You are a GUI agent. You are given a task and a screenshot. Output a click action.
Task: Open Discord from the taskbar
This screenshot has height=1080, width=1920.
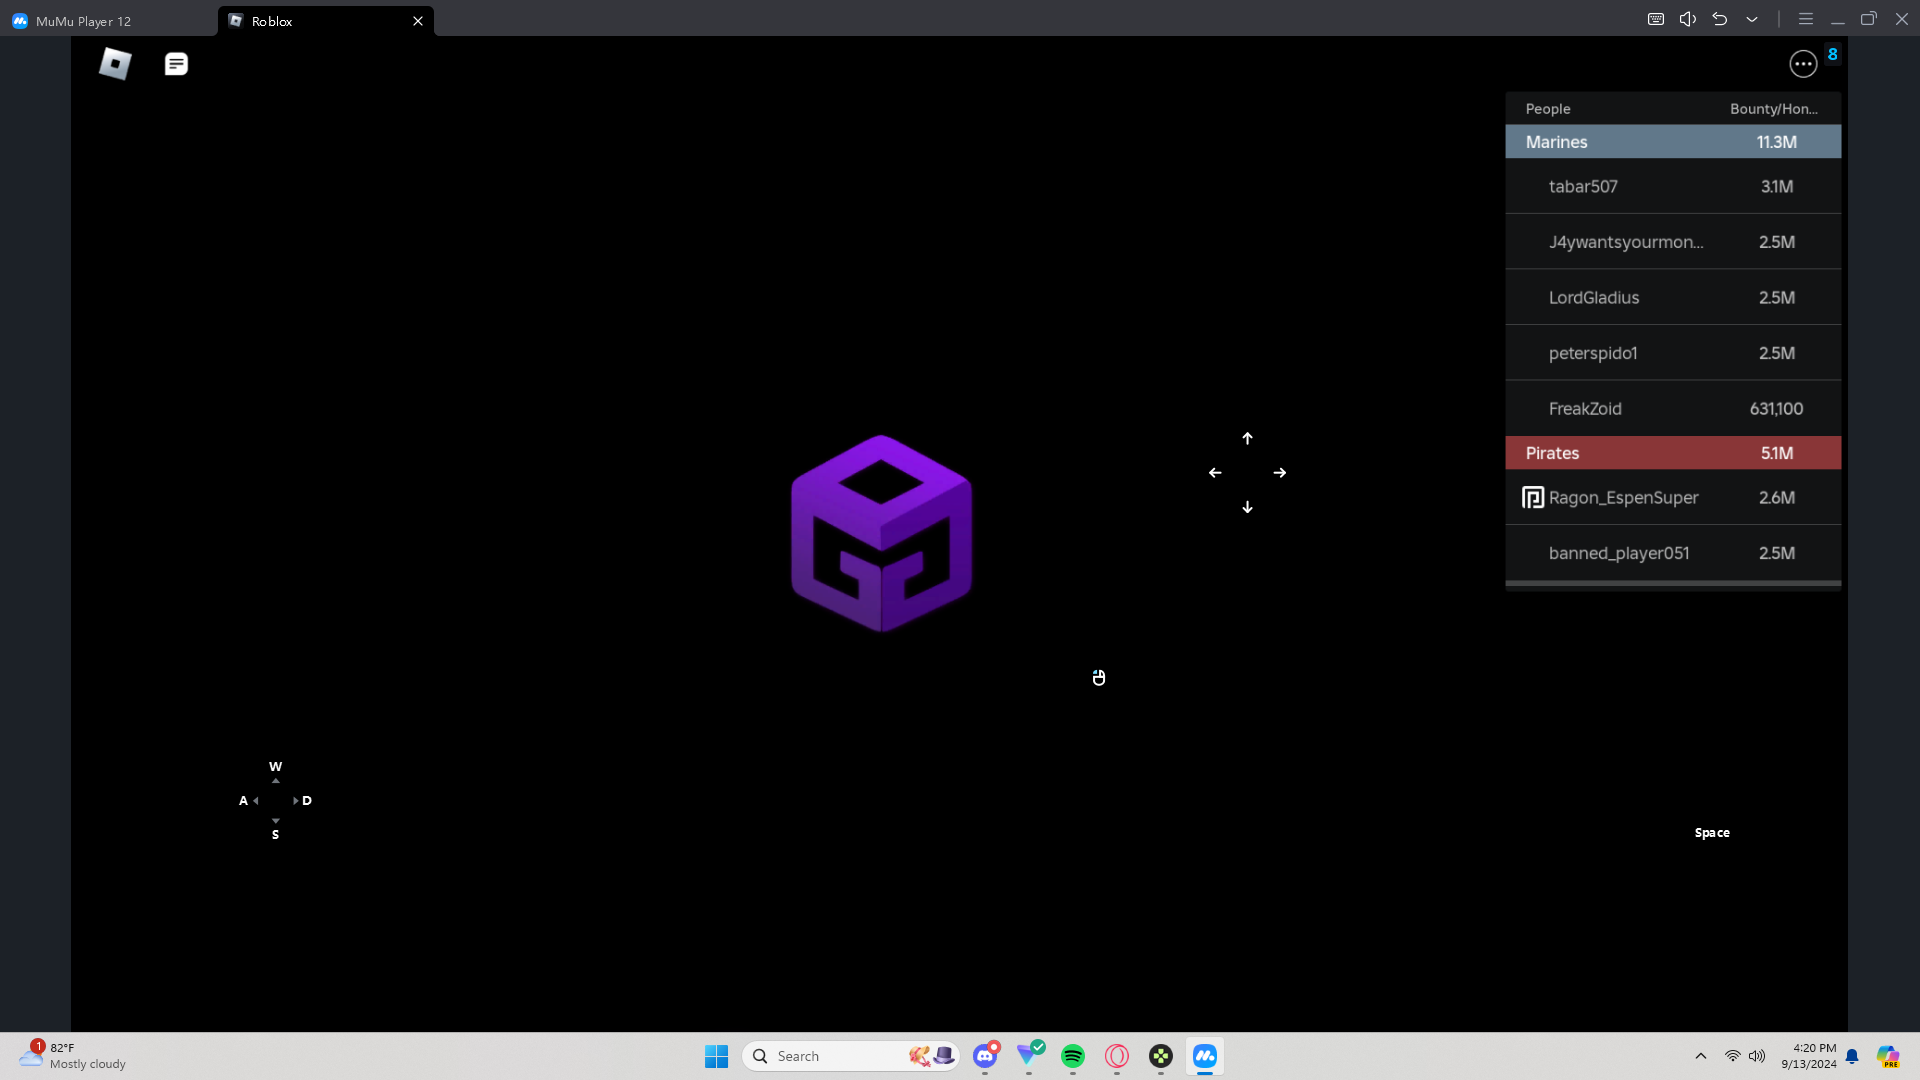985,1056
